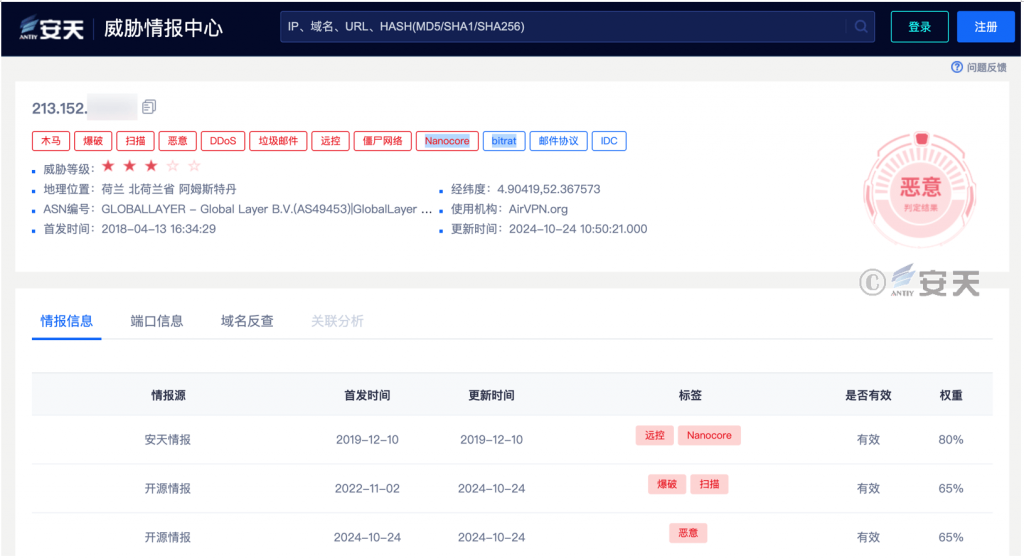The image size is (1024, 559).
Task: Switch to the 端口信息 tab
Action: [x=157, y=321]
